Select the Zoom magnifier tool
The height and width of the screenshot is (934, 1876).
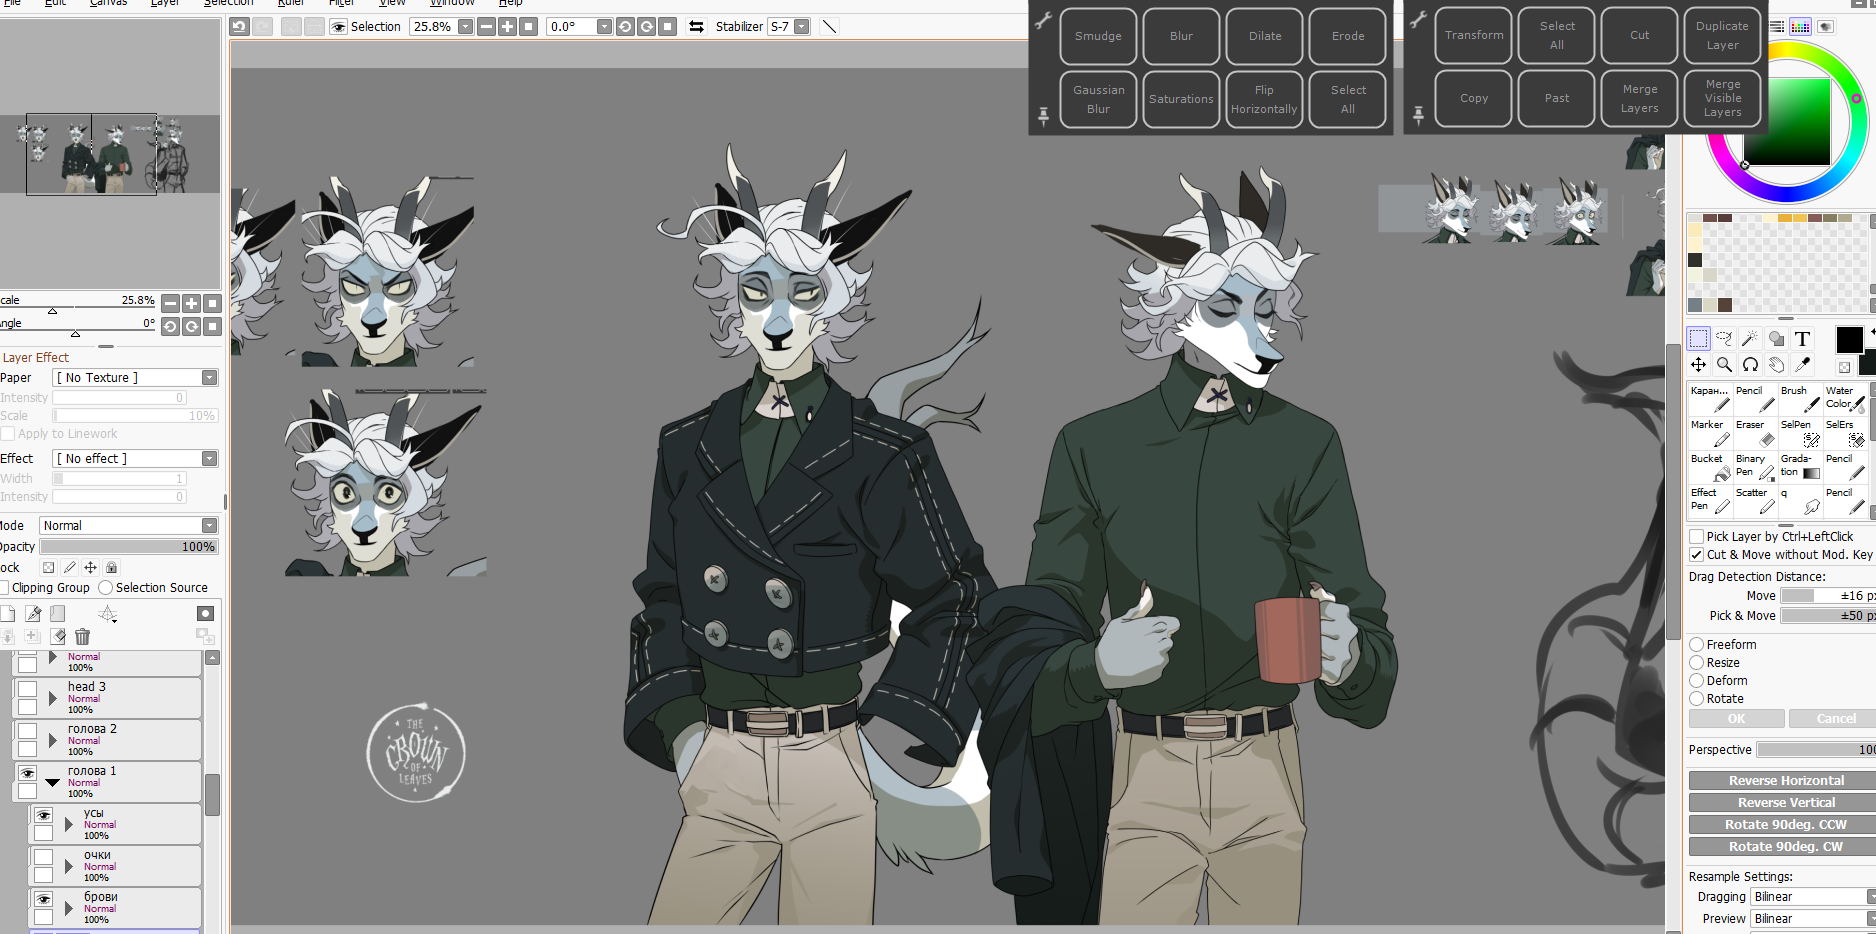(x=1724, y=365)
